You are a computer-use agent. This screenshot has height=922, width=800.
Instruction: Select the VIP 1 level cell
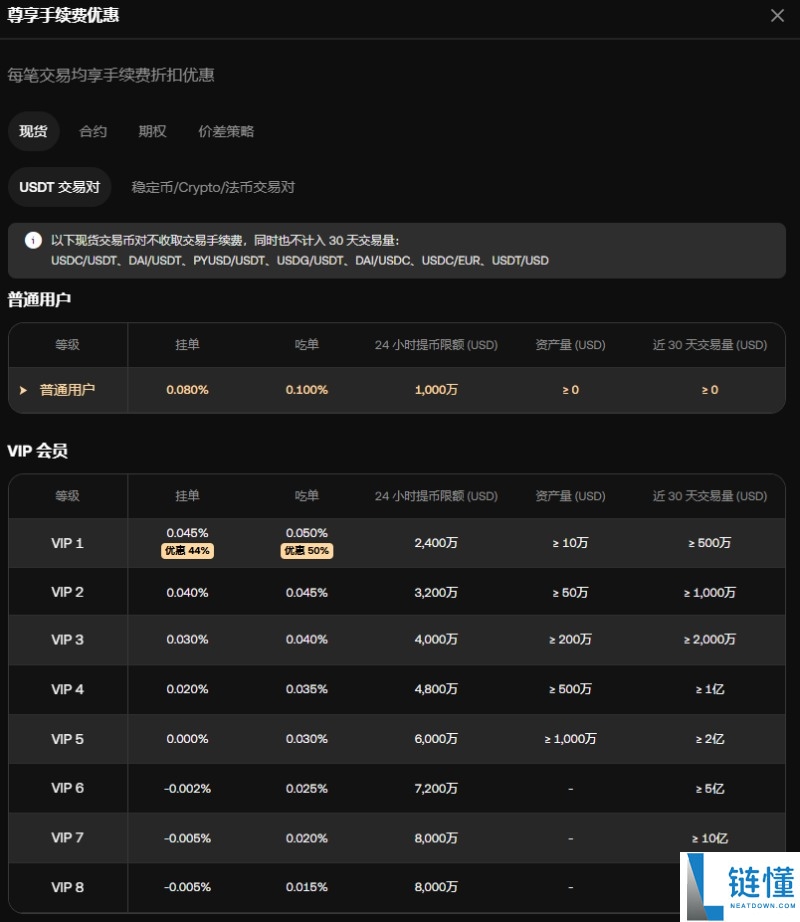tap(68, 543)
